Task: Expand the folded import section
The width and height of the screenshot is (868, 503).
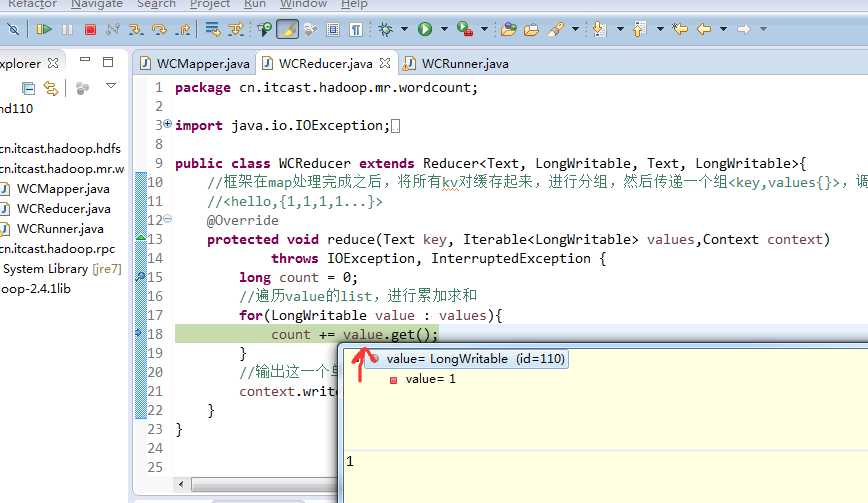Action: tap(167, 124)
